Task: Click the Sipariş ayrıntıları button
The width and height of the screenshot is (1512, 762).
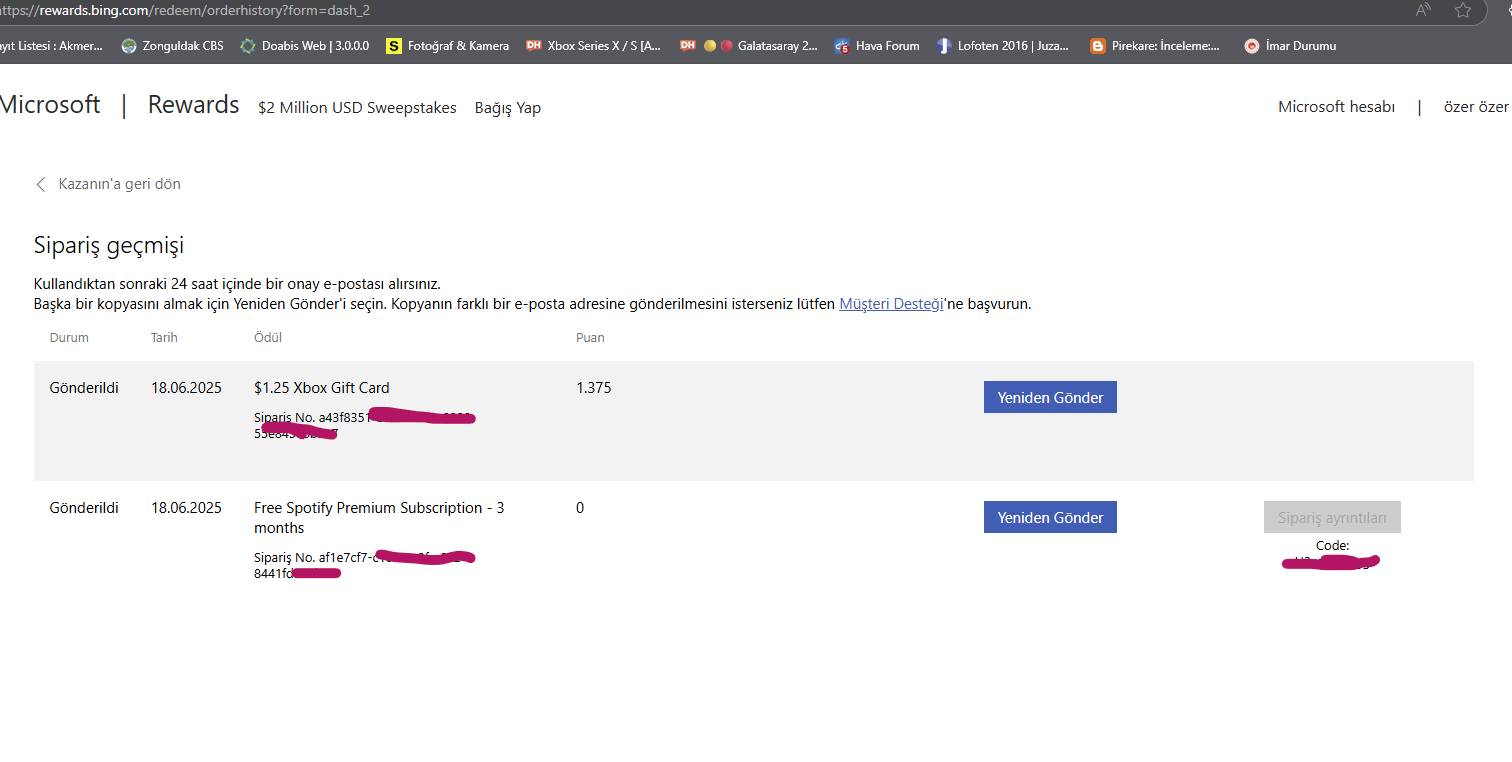Action: (1332, 517)
